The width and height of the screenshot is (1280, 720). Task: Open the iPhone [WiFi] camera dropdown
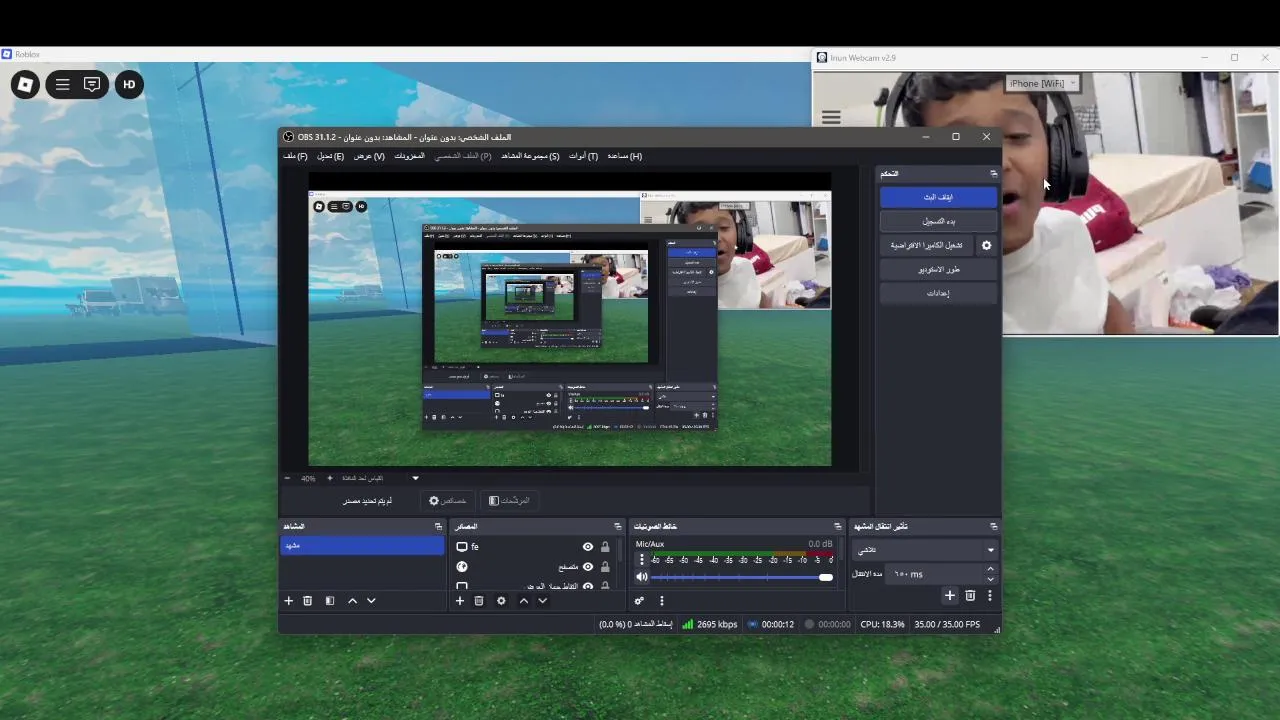point(1042,83)
